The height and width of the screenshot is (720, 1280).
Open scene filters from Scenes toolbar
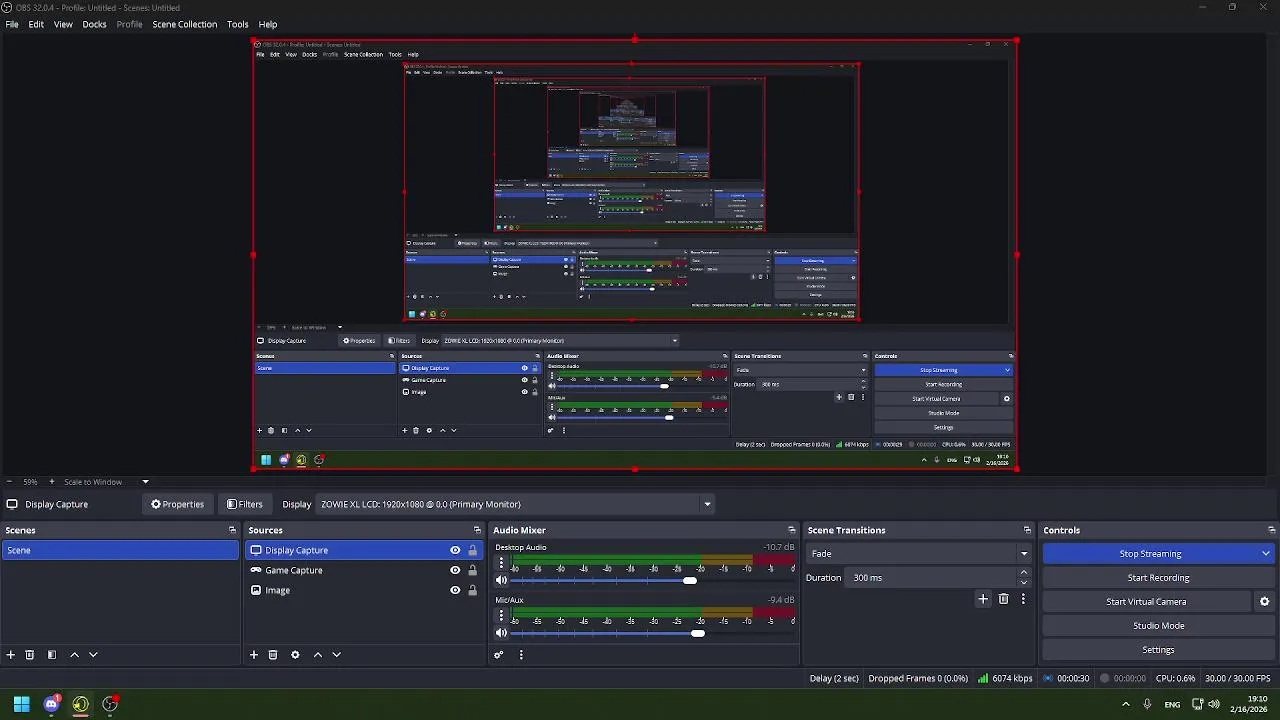(52, 655)
